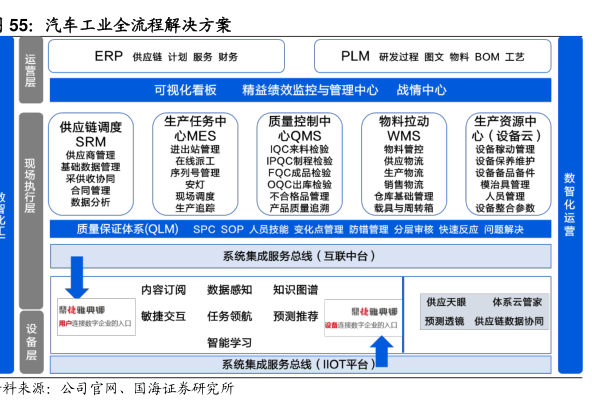The height and width of the screenshot is (405, 592).
Task: Click '体系云管家' in the gray box
Action: click(x=517, y=302)
